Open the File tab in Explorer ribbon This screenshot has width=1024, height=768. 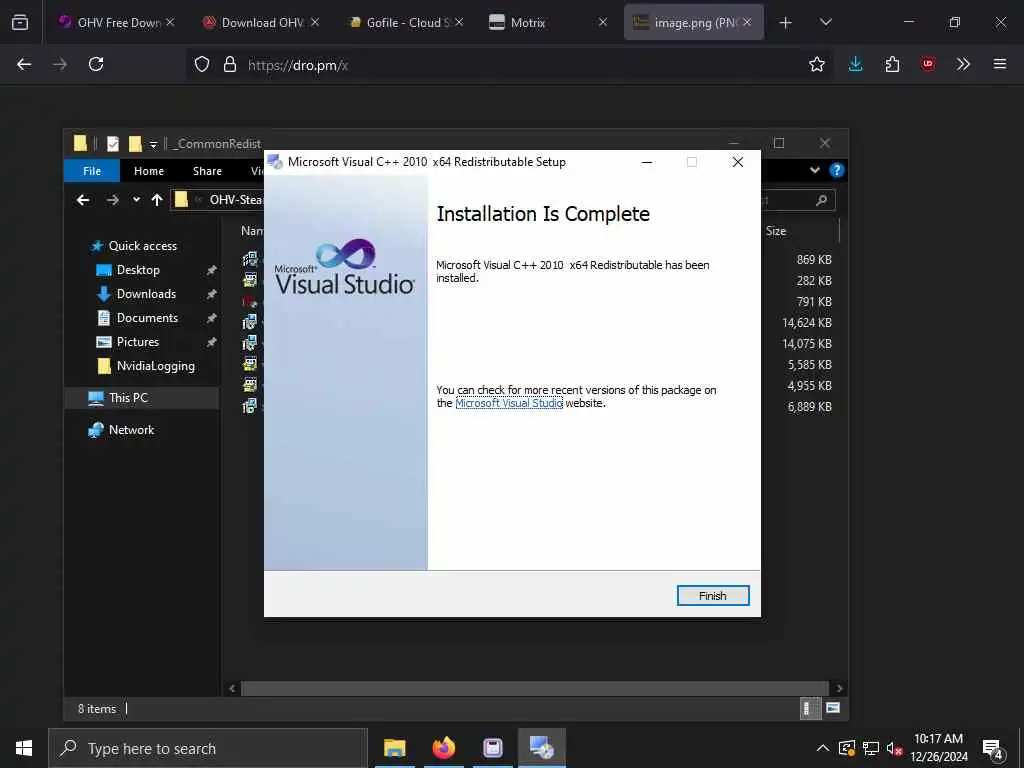(91, 171)
